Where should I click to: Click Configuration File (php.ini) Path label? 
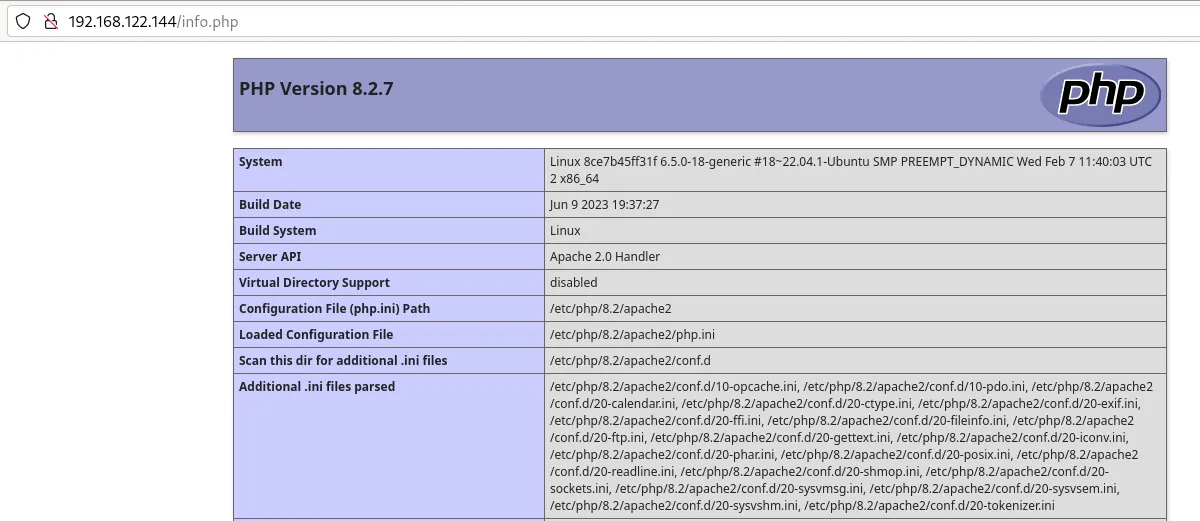click(x=334, y=309)
